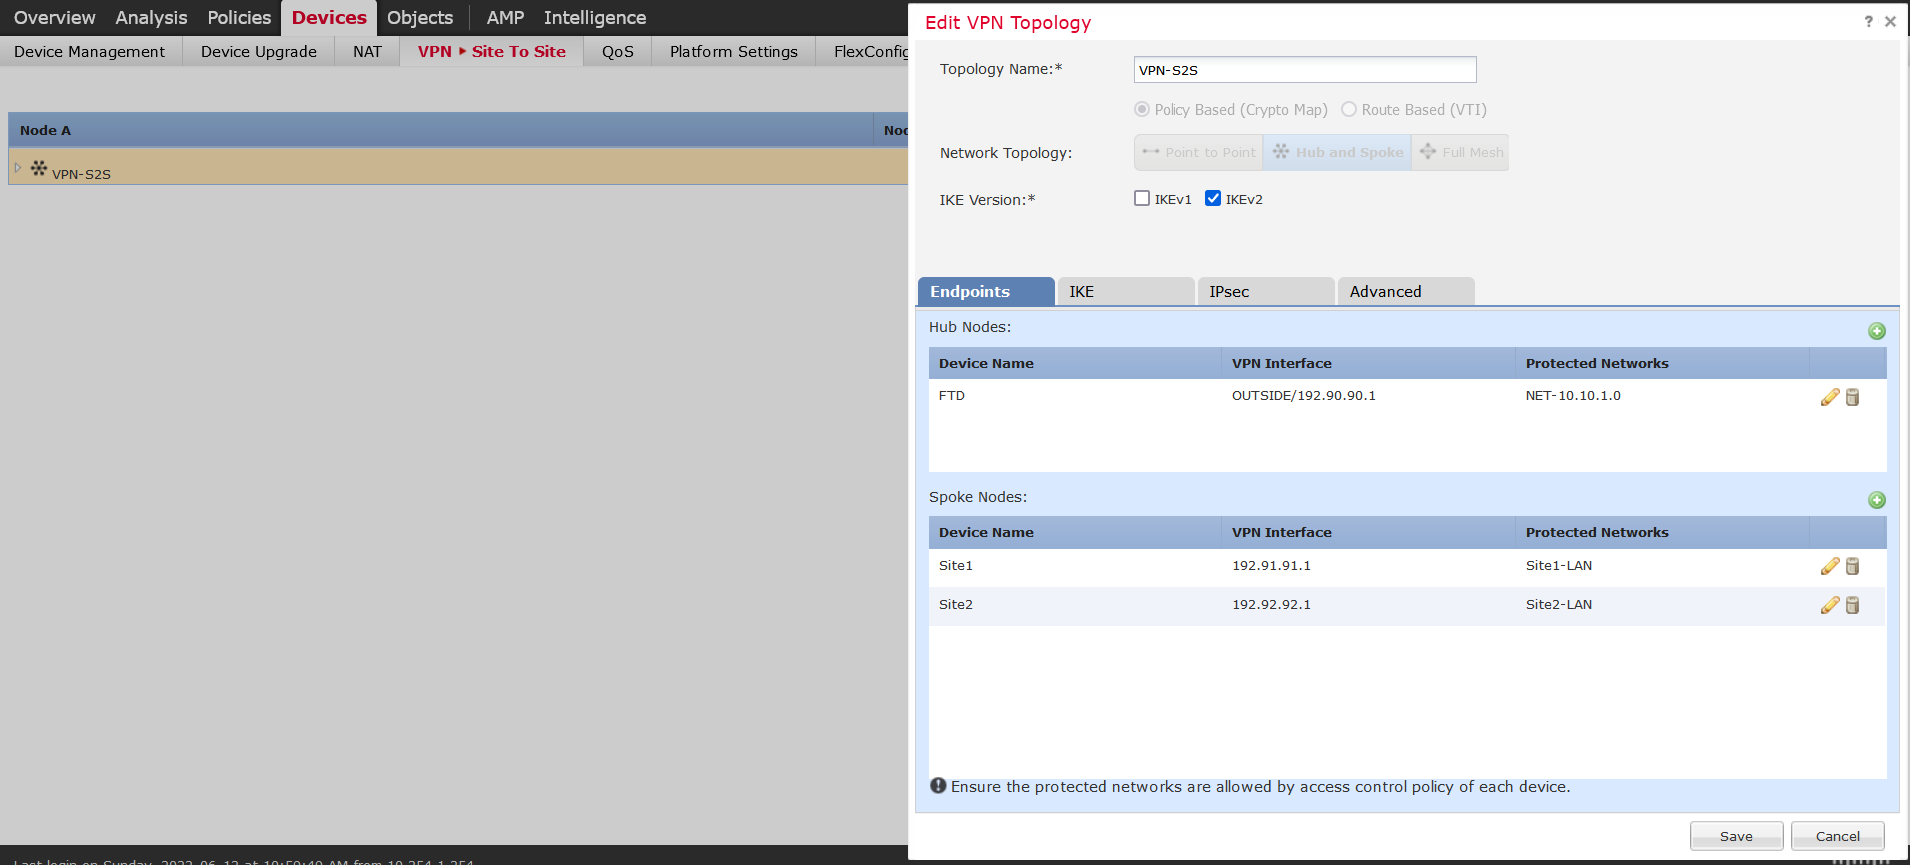Uncheck the IKEv2 checkbox
The height and width of the screenshot is (865, 1910).
[x=1213, y=198]
